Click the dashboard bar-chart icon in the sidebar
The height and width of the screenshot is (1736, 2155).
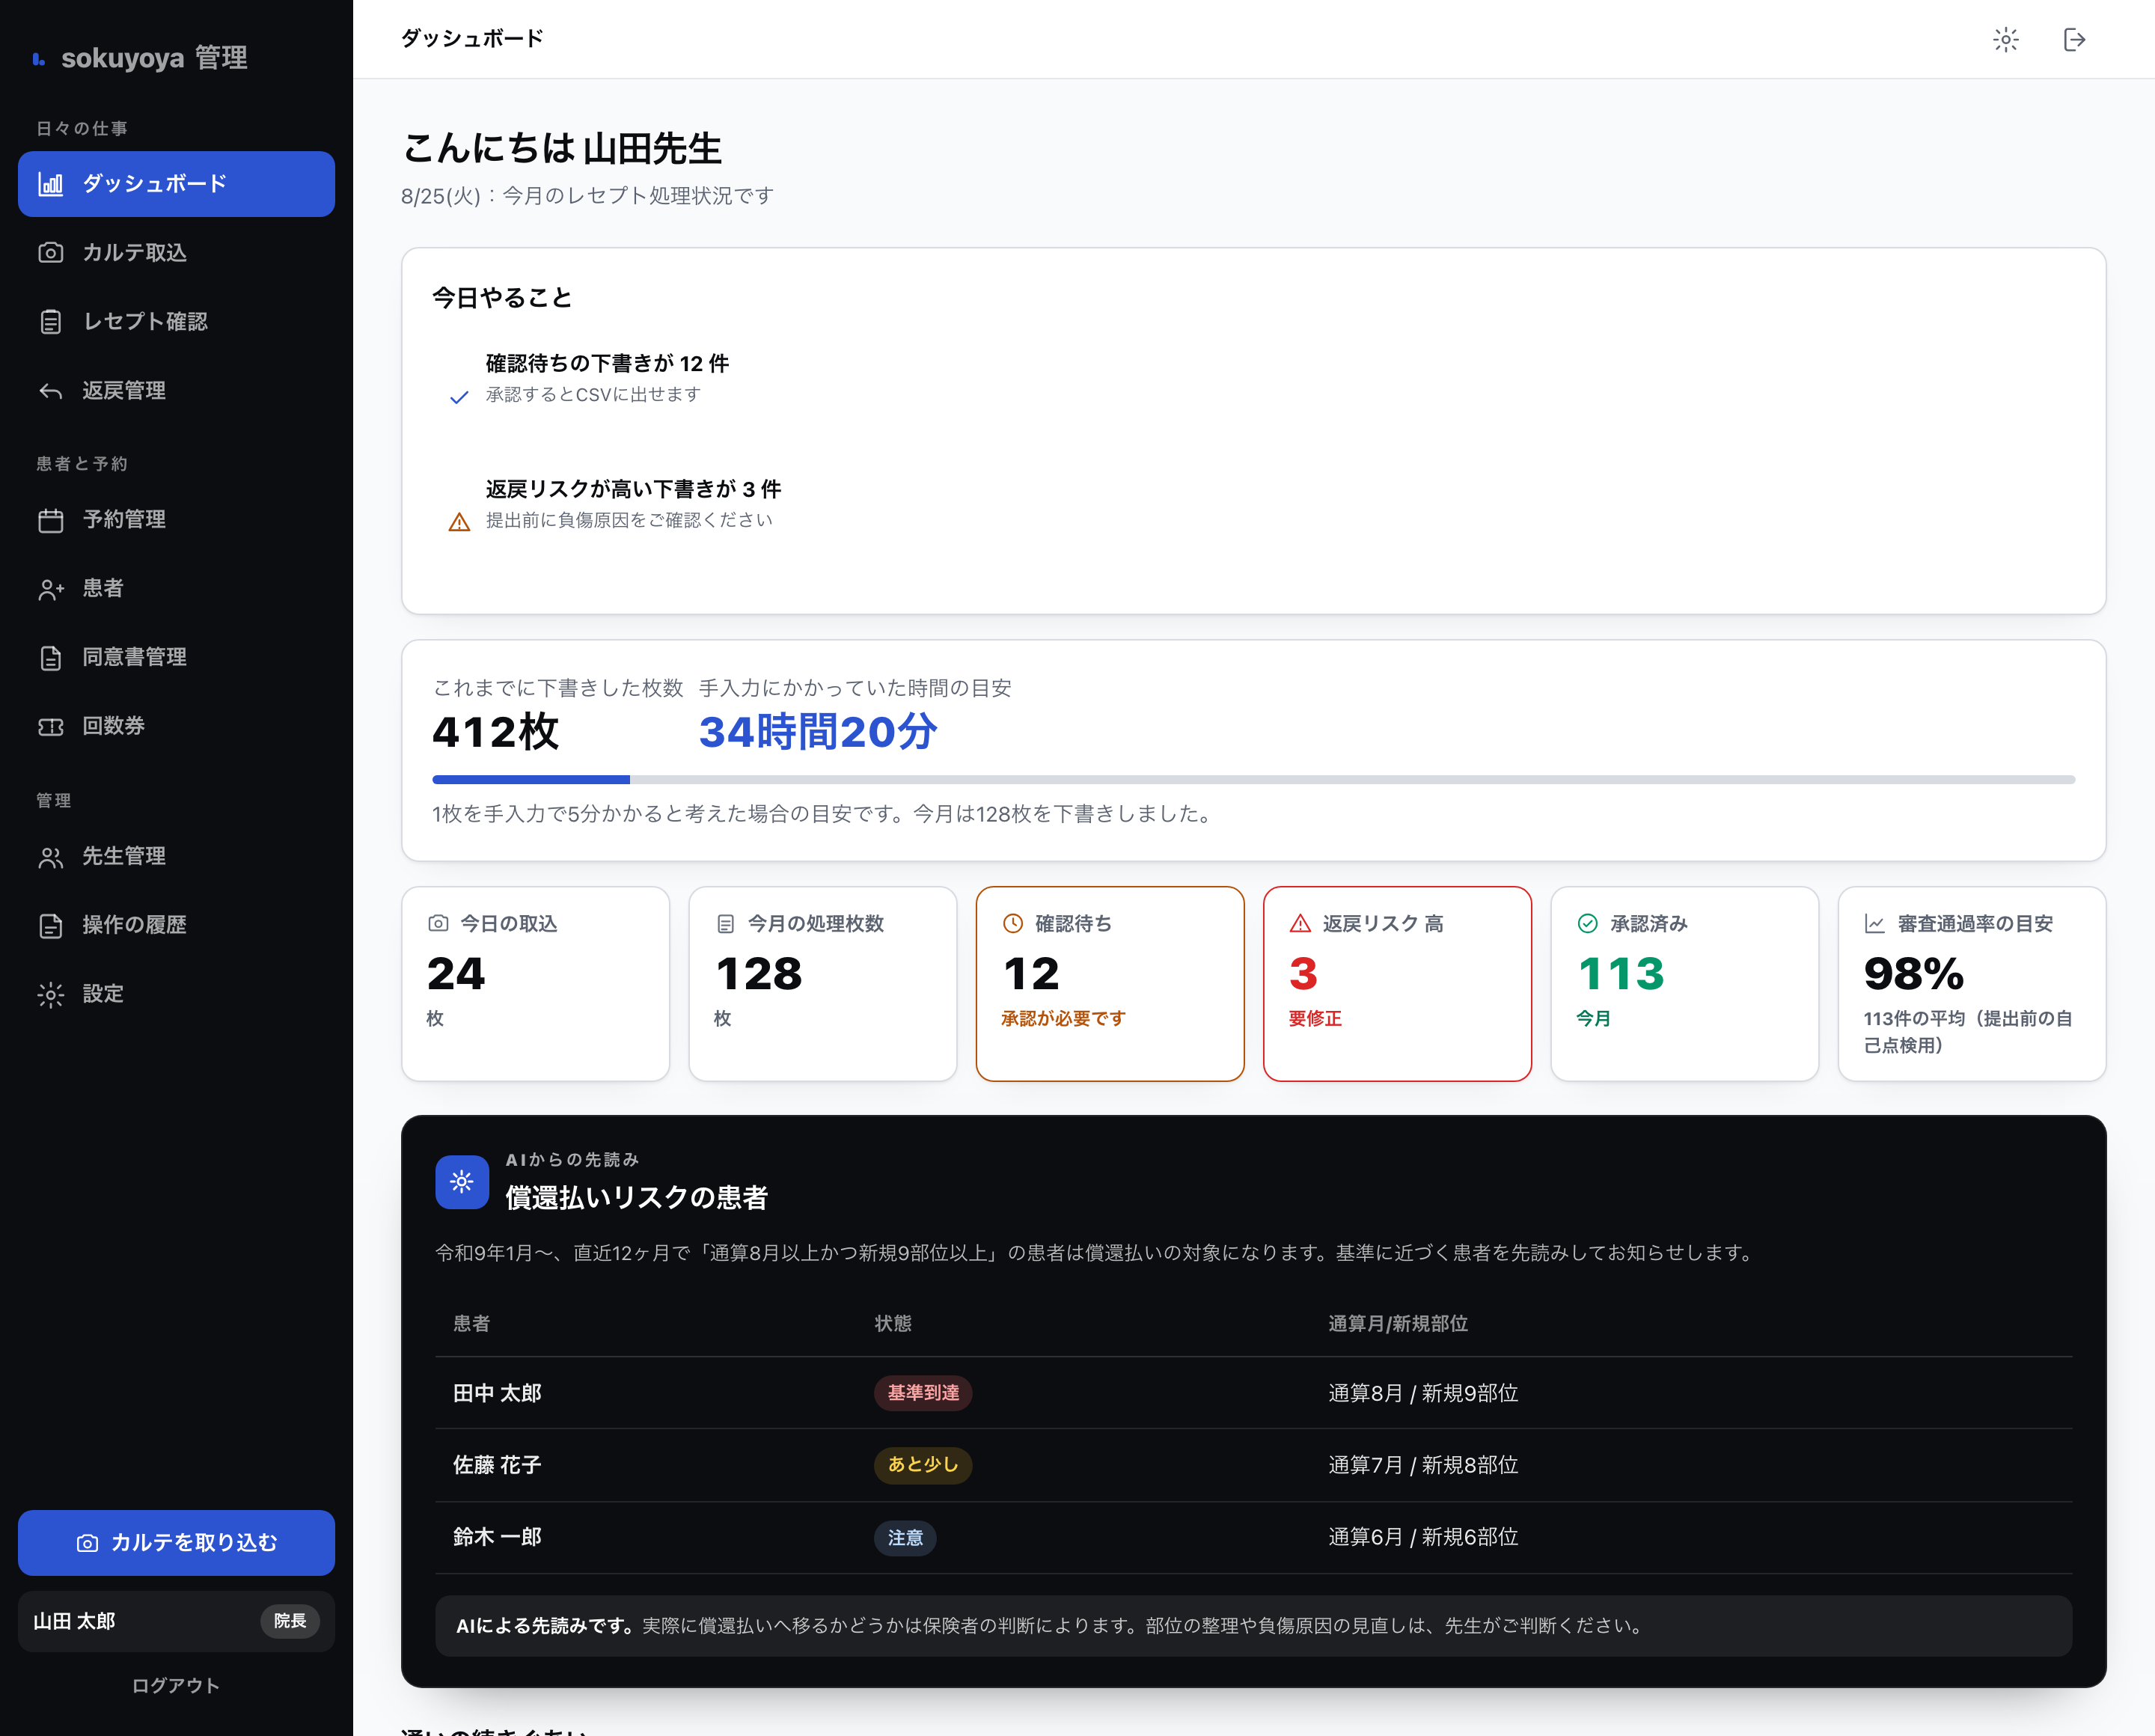50,184
